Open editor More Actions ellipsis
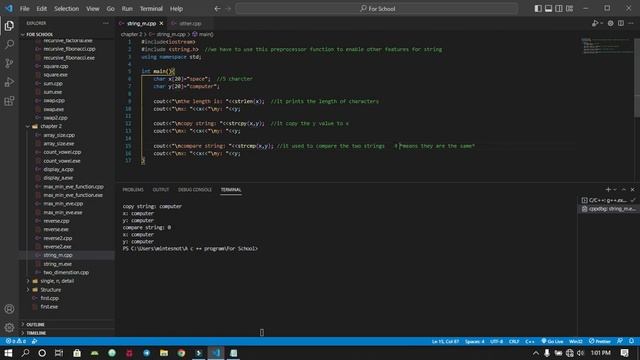Image resolution: width=640 pixels, height=360 pixels. 631,23
